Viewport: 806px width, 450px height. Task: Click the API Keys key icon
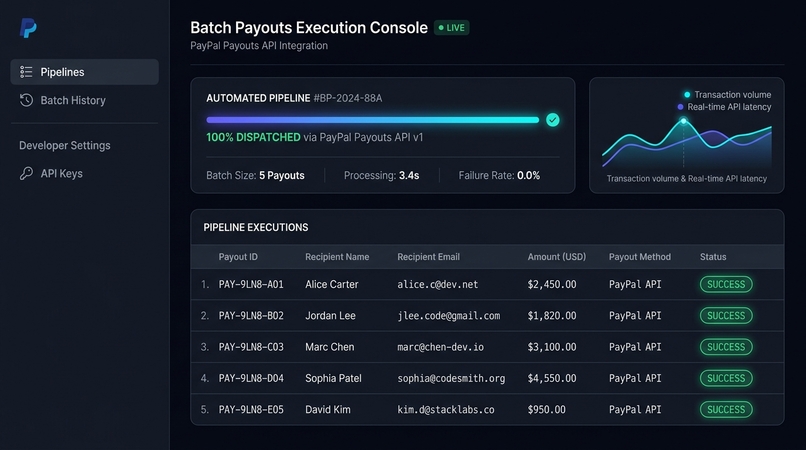click(26, 173)
